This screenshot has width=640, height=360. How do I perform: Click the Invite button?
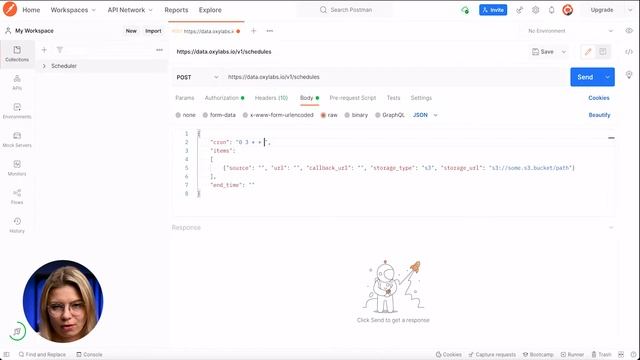tap(493, 10)
